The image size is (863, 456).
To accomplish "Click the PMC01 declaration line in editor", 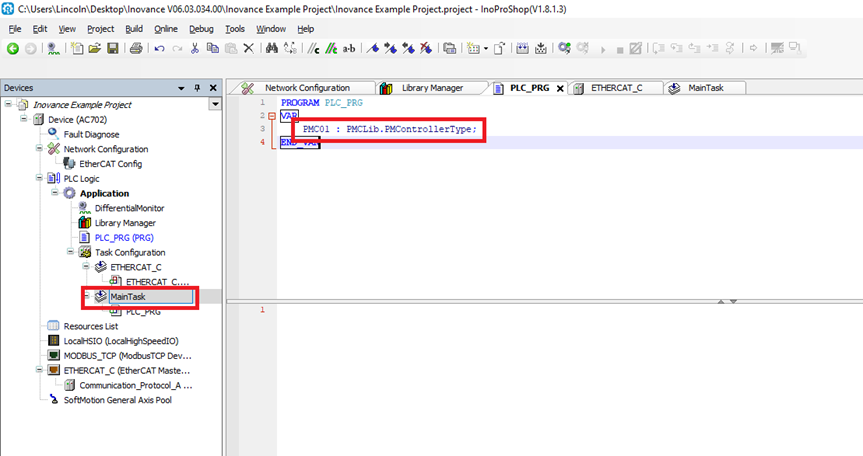I will click(x=390, y=129).
